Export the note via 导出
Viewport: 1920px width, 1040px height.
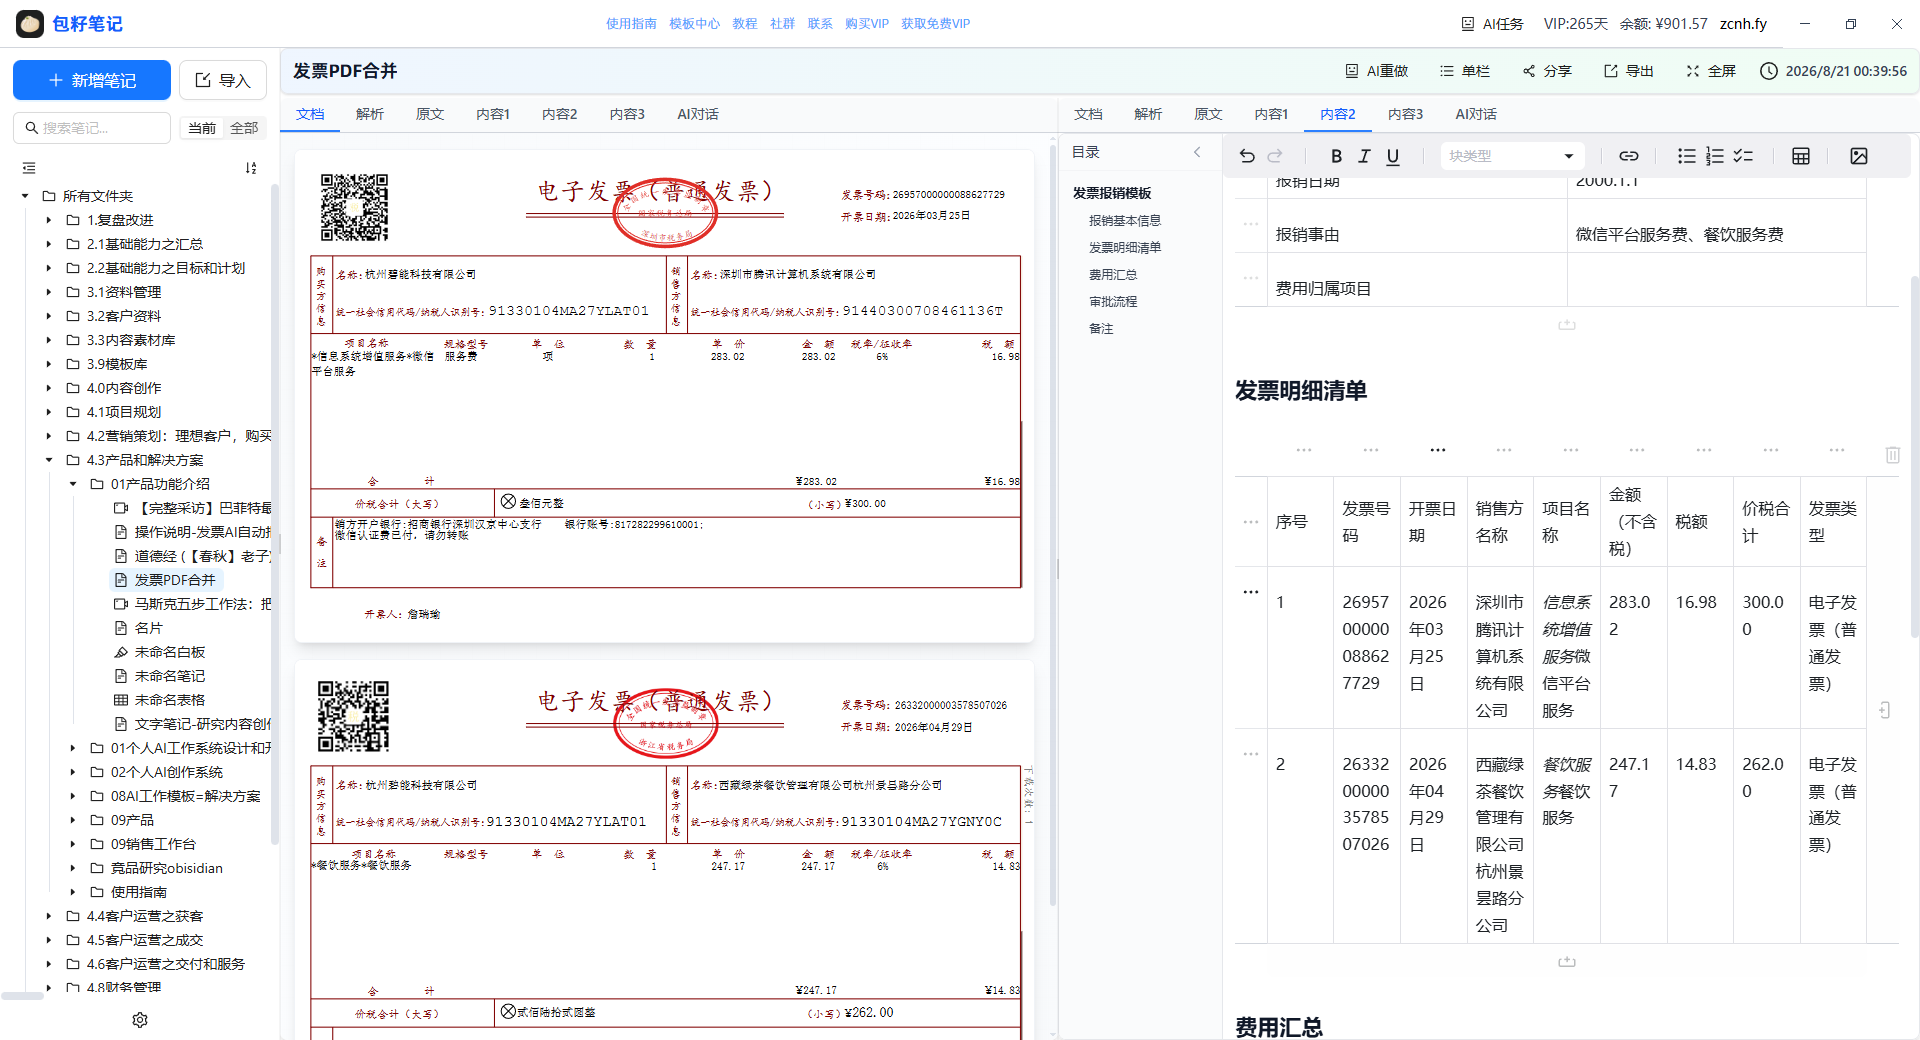[1629, 71]
